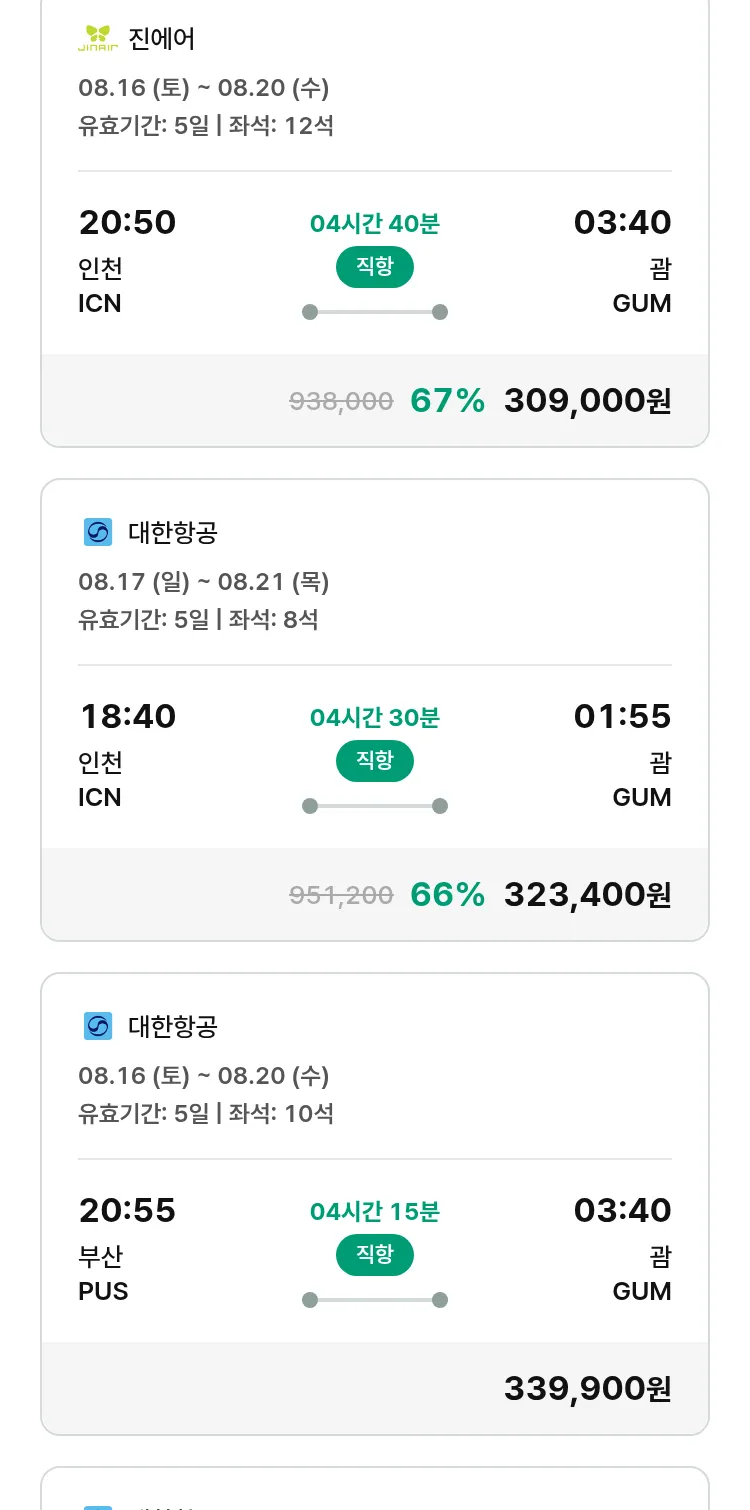Click the Jin Air airline logo
Viewport: 750px width, 1510px height.
coord(98,39)
